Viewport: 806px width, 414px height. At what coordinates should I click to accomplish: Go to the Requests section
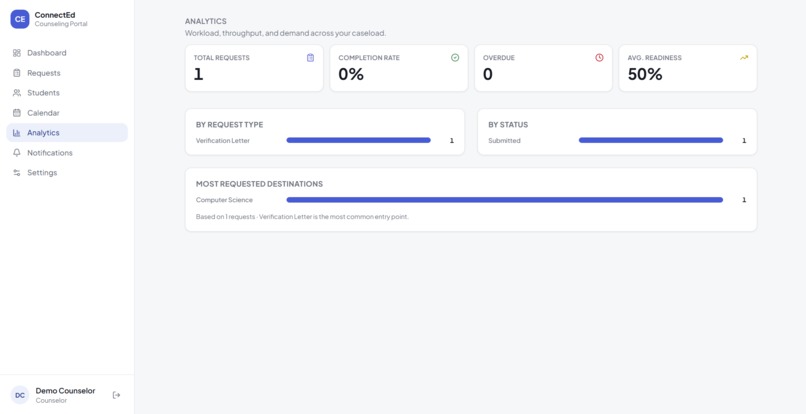click(67, 73)
